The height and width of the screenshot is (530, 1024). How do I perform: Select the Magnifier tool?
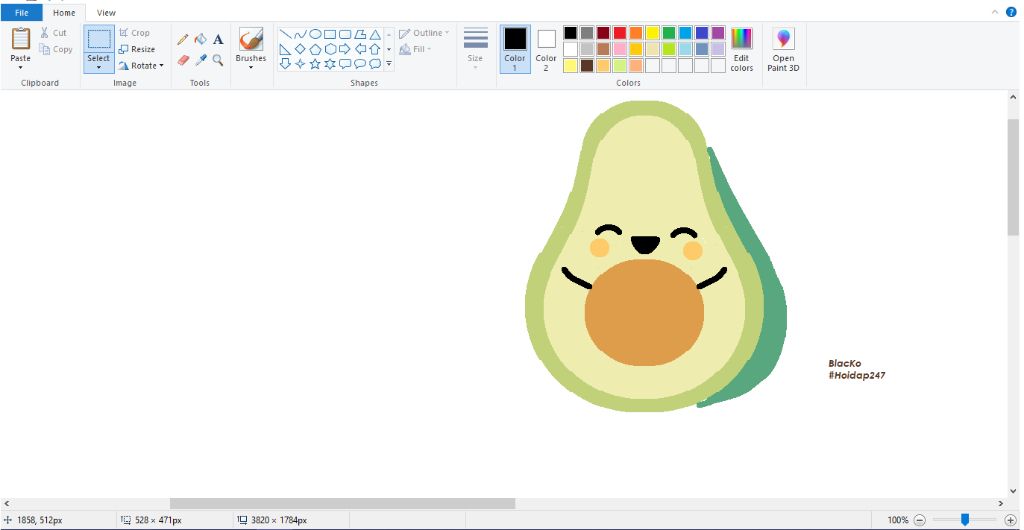coord(218,60)
